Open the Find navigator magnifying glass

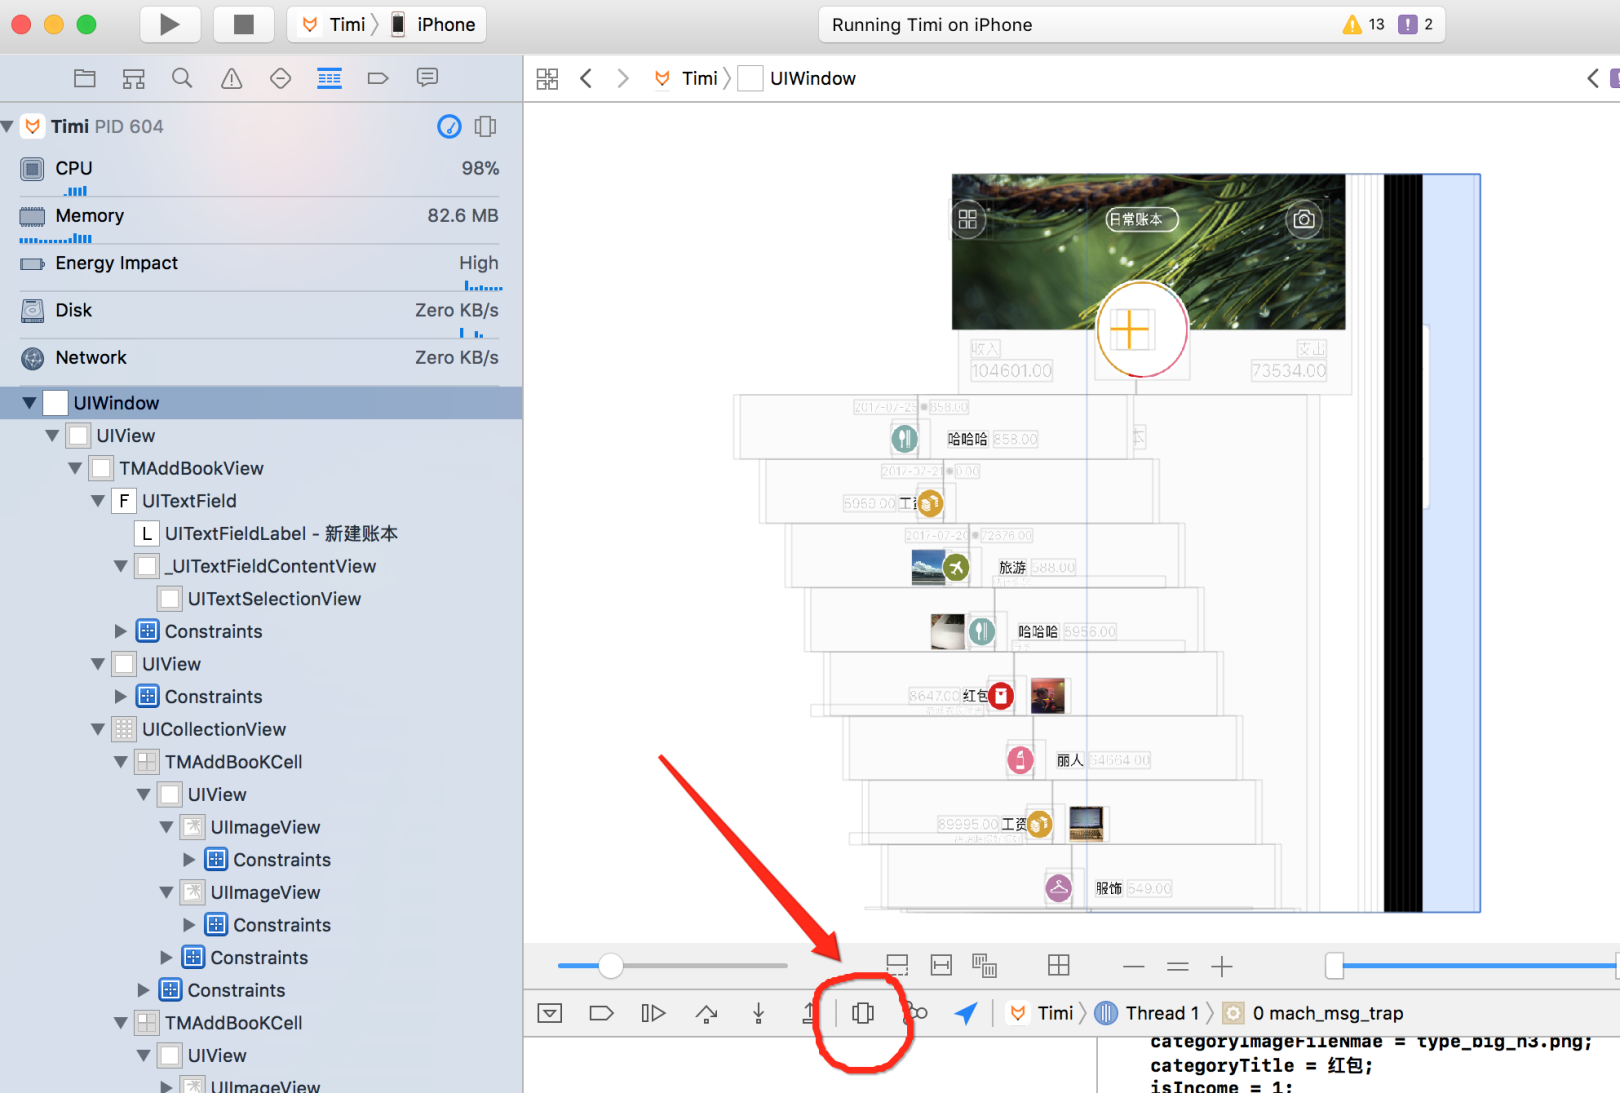click(182, 77)
